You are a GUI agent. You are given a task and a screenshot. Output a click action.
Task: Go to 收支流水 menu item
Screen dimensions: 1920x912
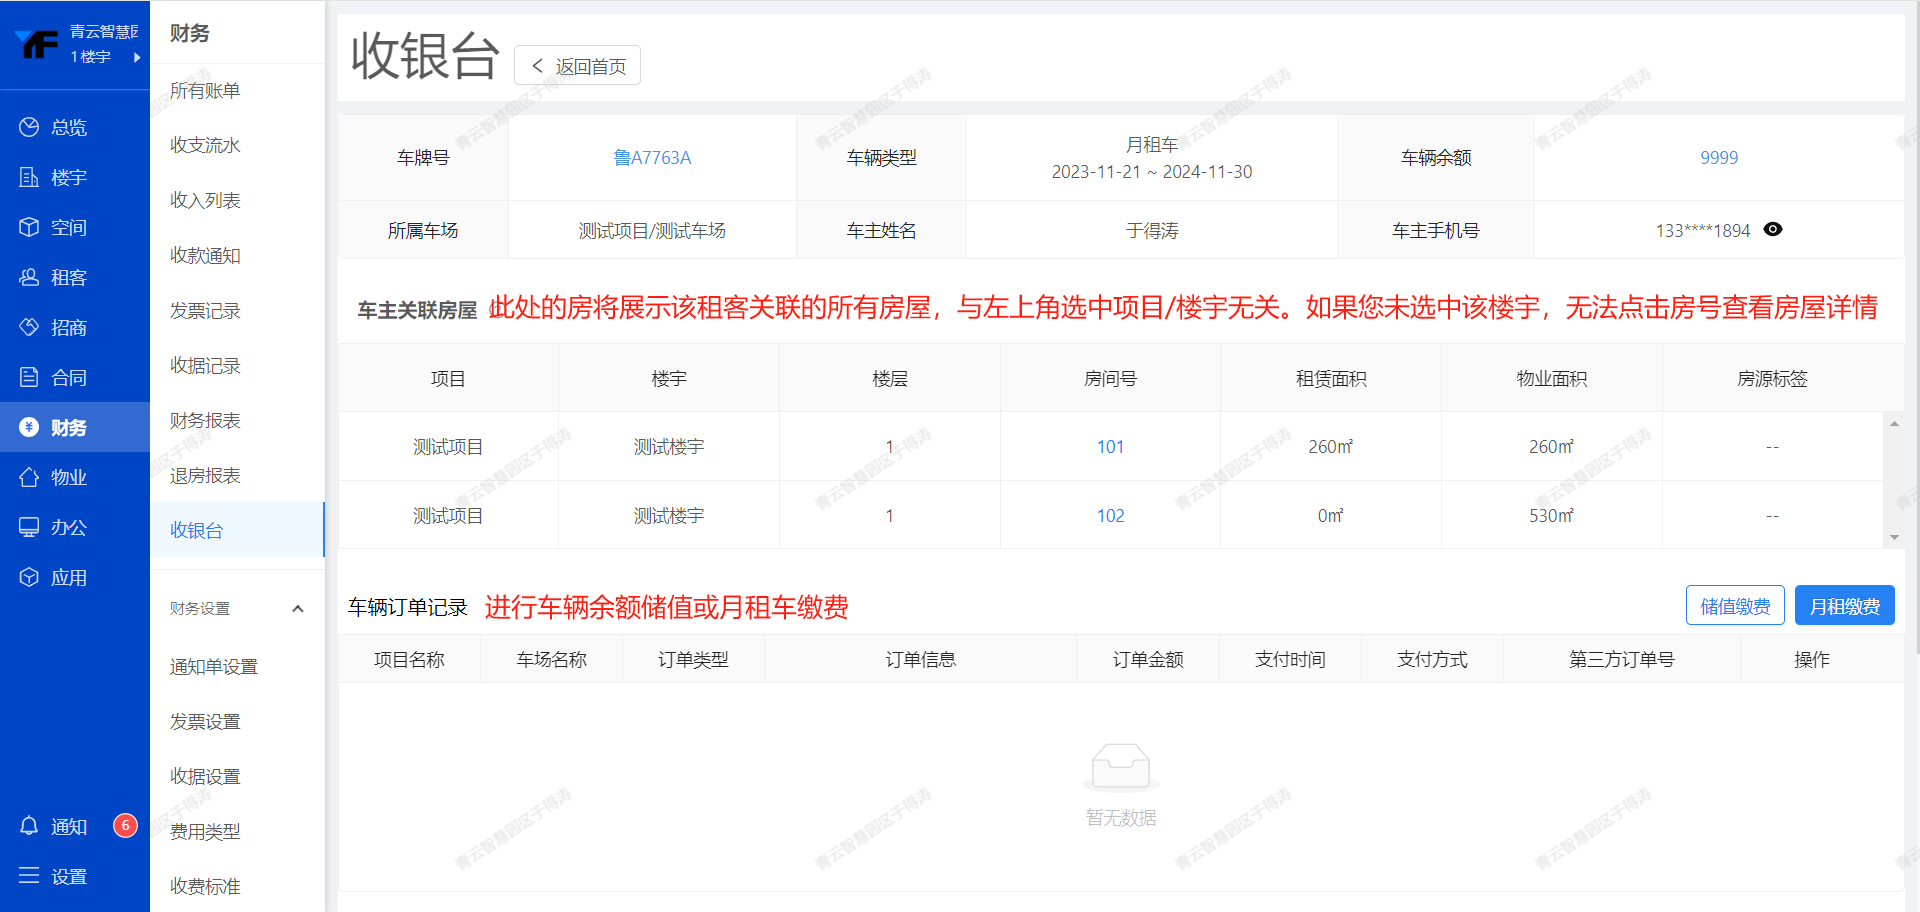(x=205, y=146)
